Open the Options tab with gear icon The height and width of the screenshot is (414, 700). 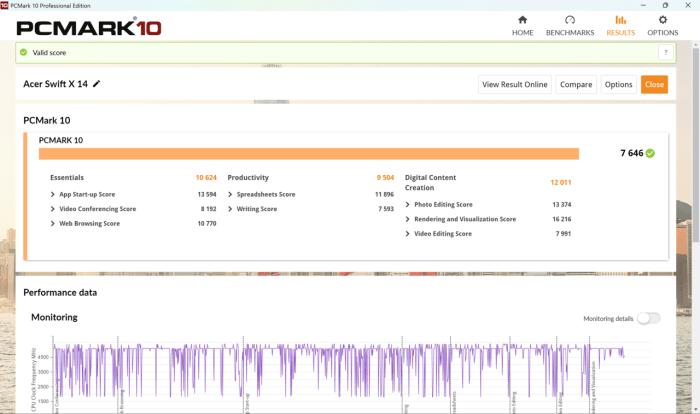pos(662,26)
